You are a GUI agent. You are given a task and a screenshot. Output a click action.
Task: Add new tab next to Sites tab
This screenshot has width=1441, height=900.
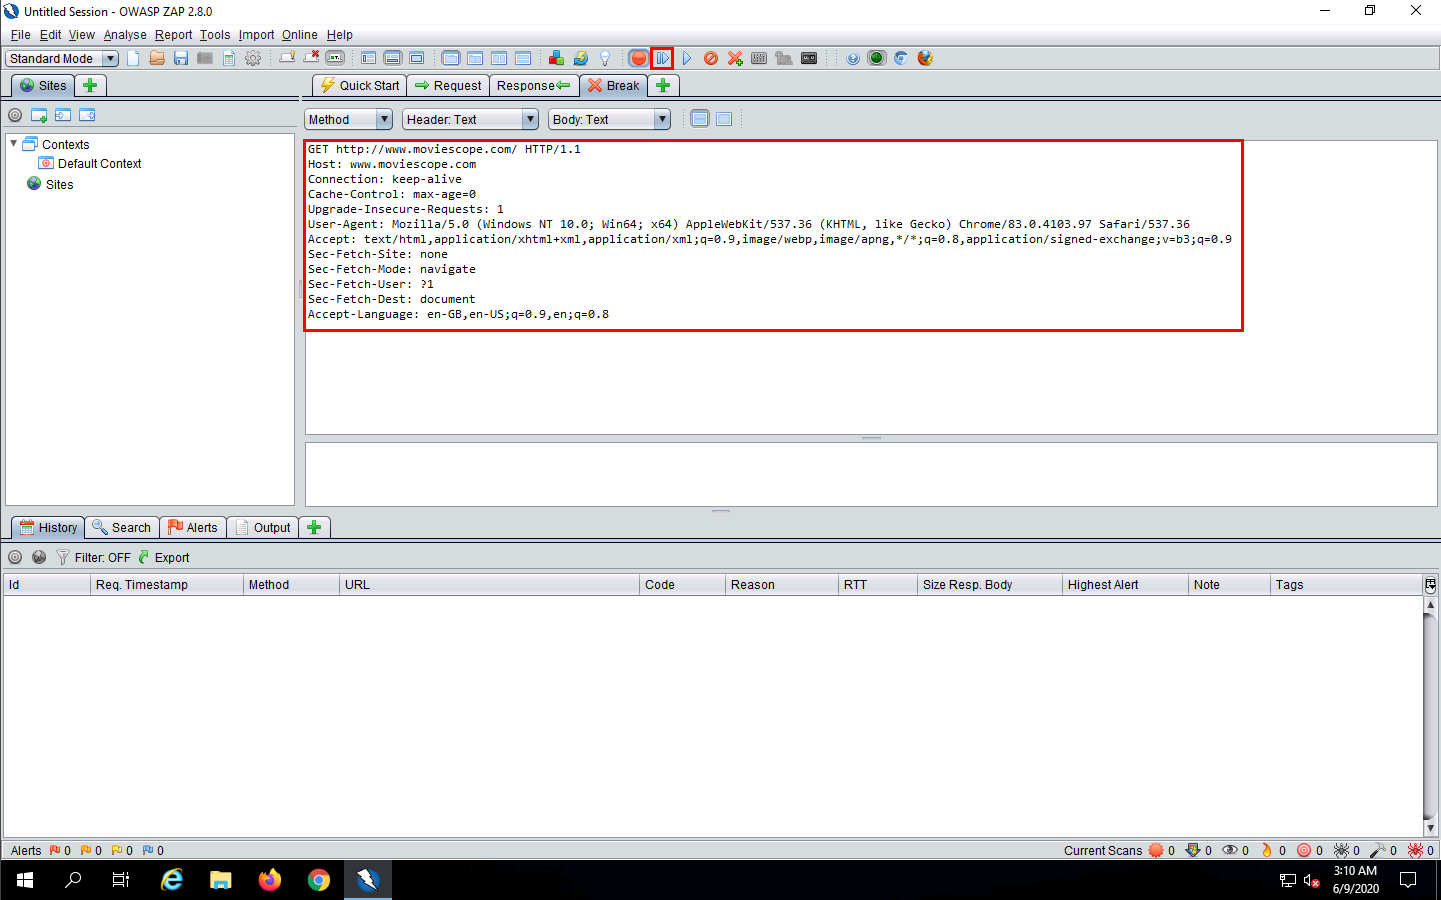(x=90, y=85)
